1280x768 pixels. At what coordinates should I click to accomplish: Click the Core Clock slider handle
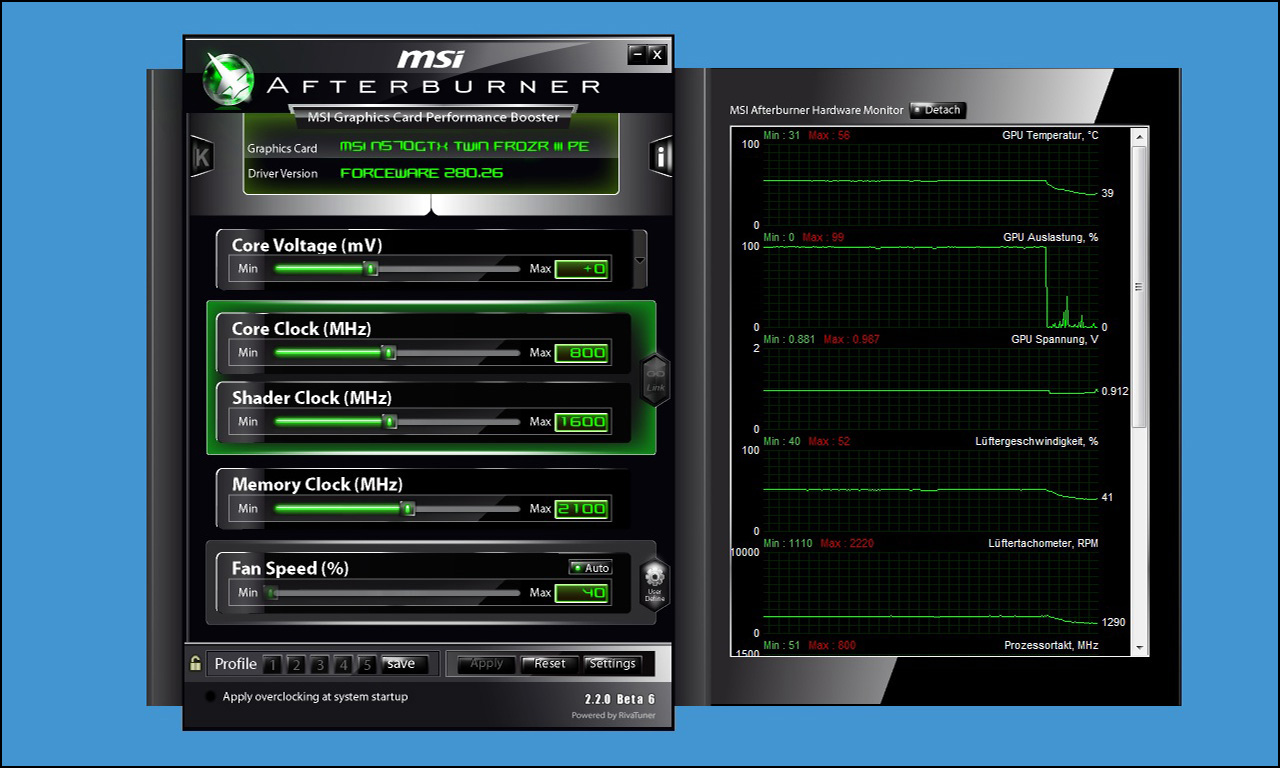click(x=389, y=352)
